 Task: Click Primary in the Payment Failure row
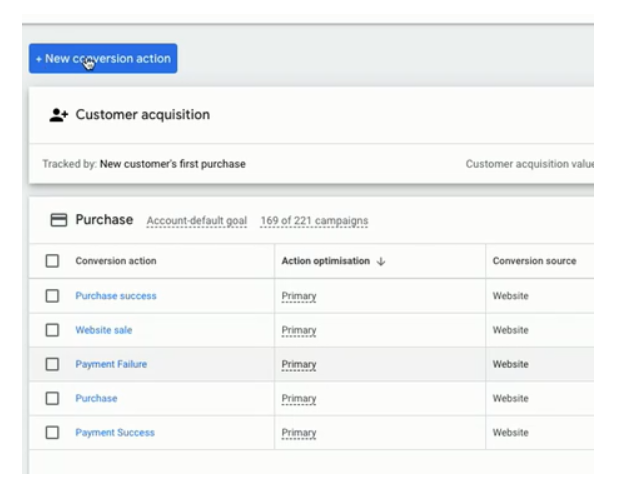(299, 364)
